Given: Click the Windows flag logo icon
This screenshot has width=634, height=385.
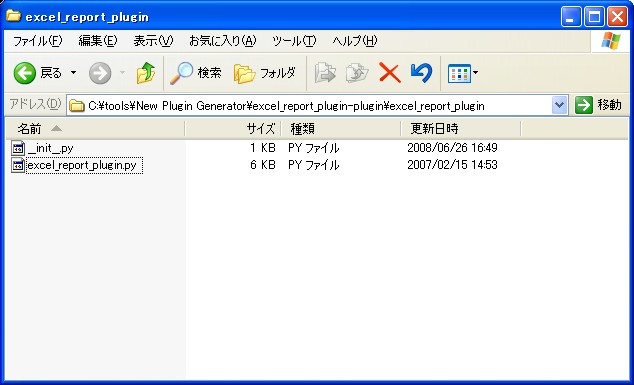Looking at the screenshot, I should click(611, 41).
